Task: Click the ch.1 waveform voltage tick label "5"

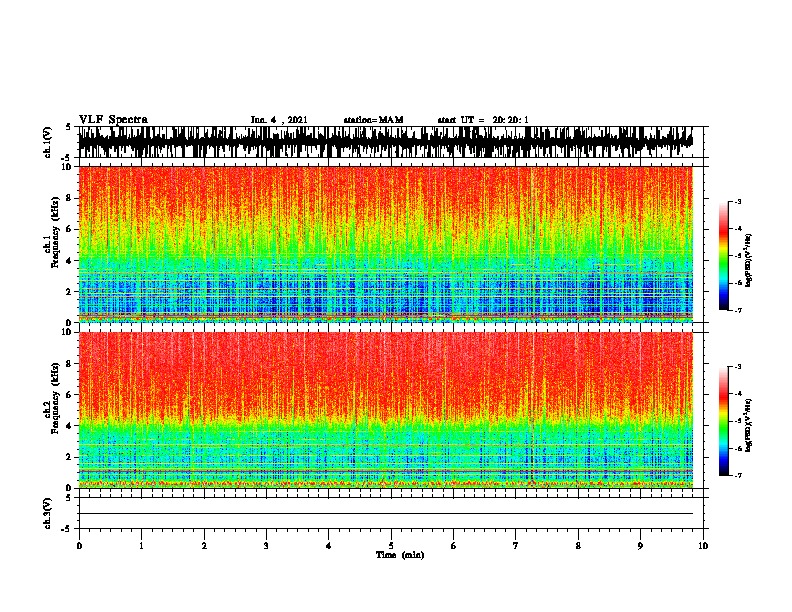Action: (x=70, y=127)
